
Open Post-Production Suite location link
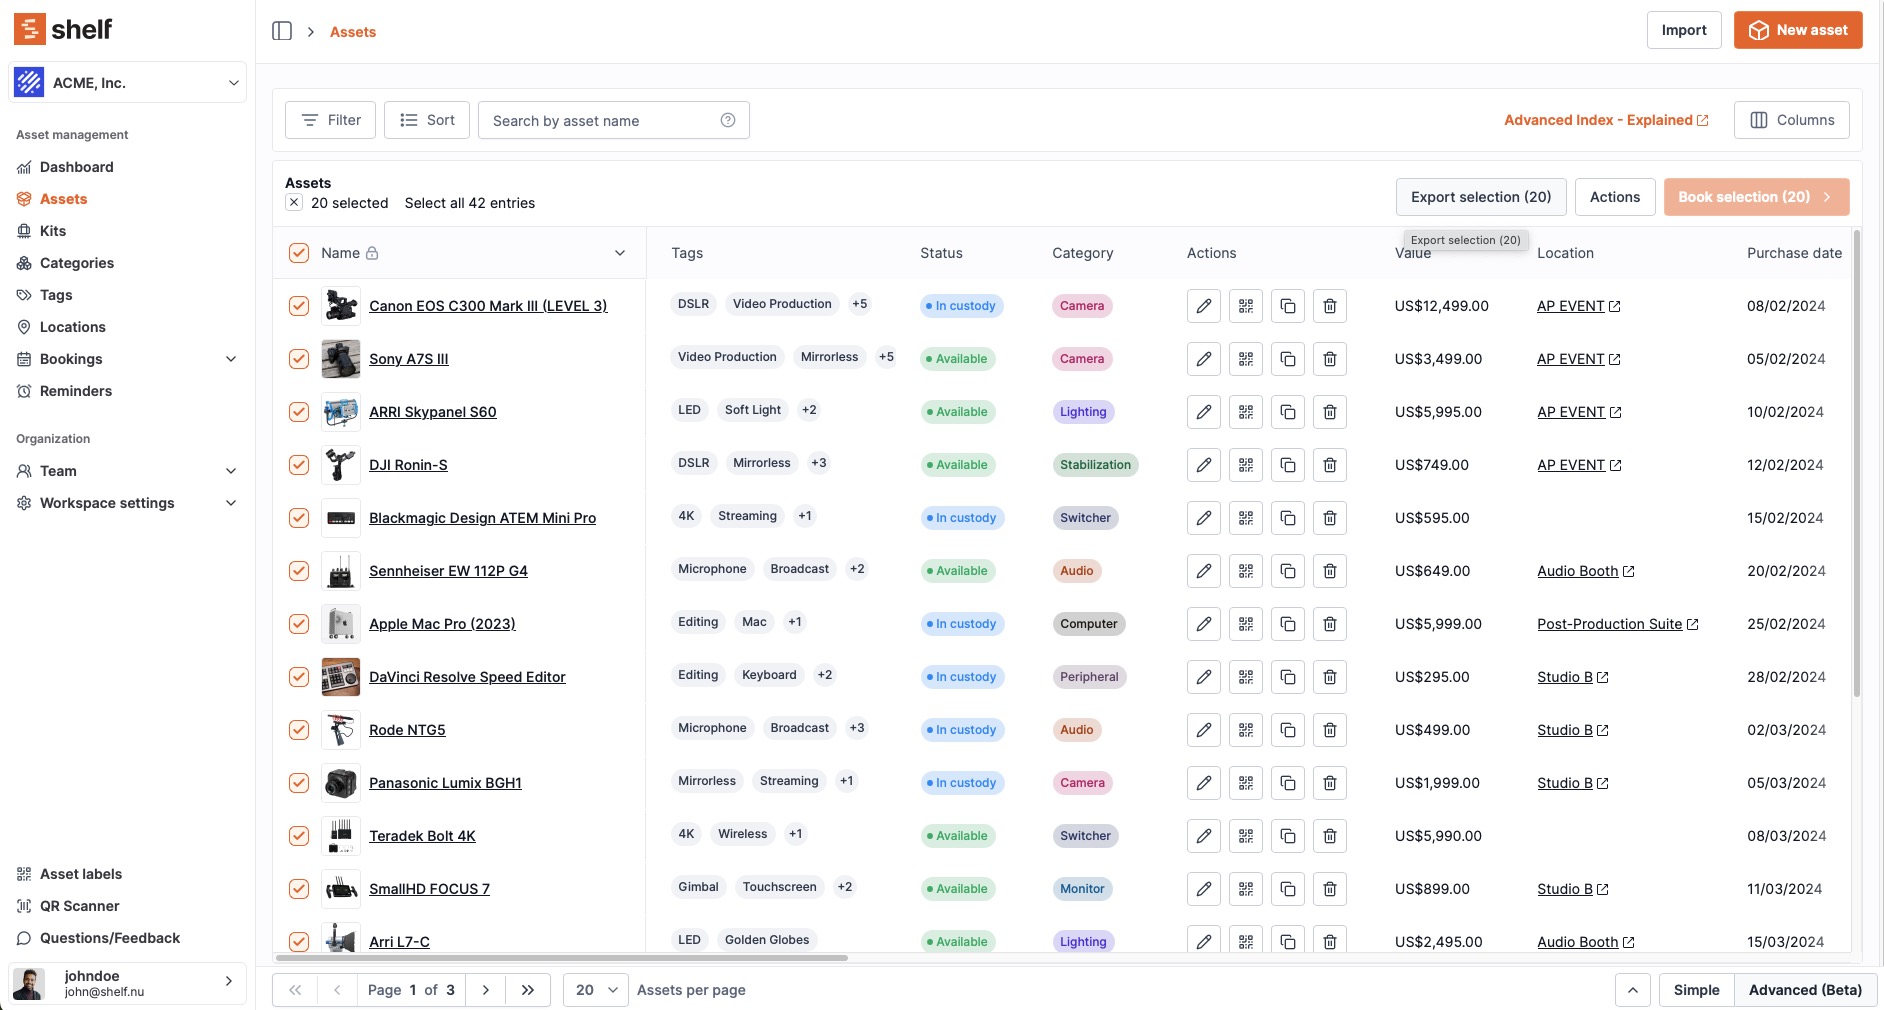click(x=1617, y=624)
